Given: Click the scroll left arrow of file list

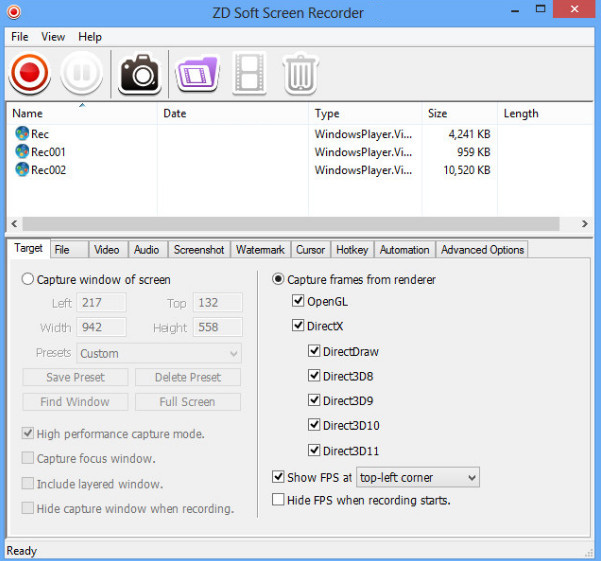Looking at the screenshot, I should pyautogui.click(x=14, y=224).
